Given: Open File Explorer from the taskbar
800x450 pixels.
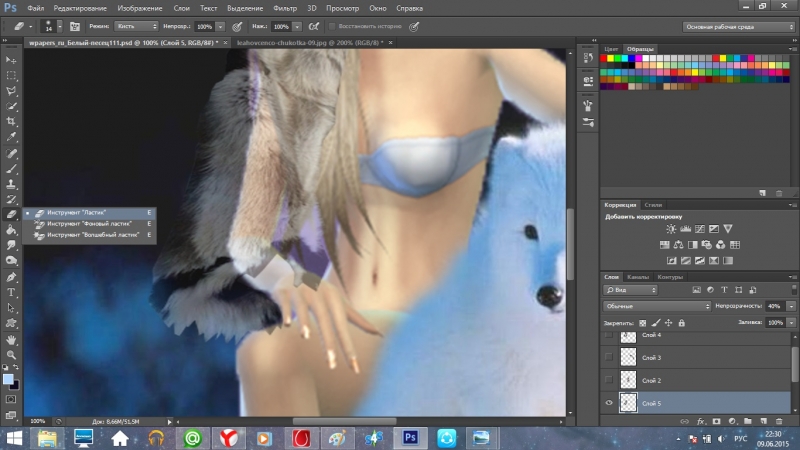Looking at the screenshot, I should 47,438.
